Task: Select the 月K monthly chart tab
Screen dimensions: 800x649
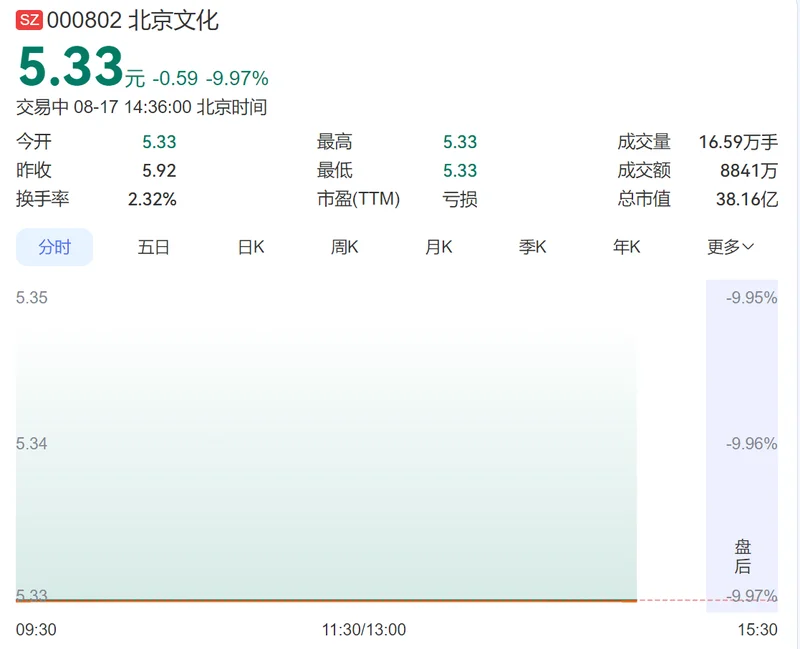Action: click(x=439, y=247)
